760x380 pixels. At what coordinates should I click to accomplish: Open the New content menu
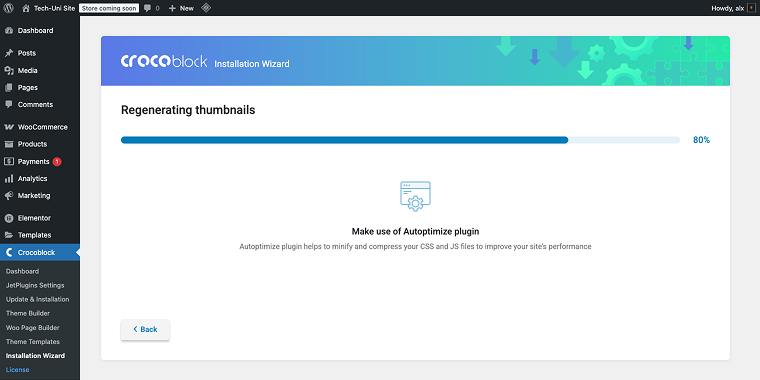tap(187, 8)
